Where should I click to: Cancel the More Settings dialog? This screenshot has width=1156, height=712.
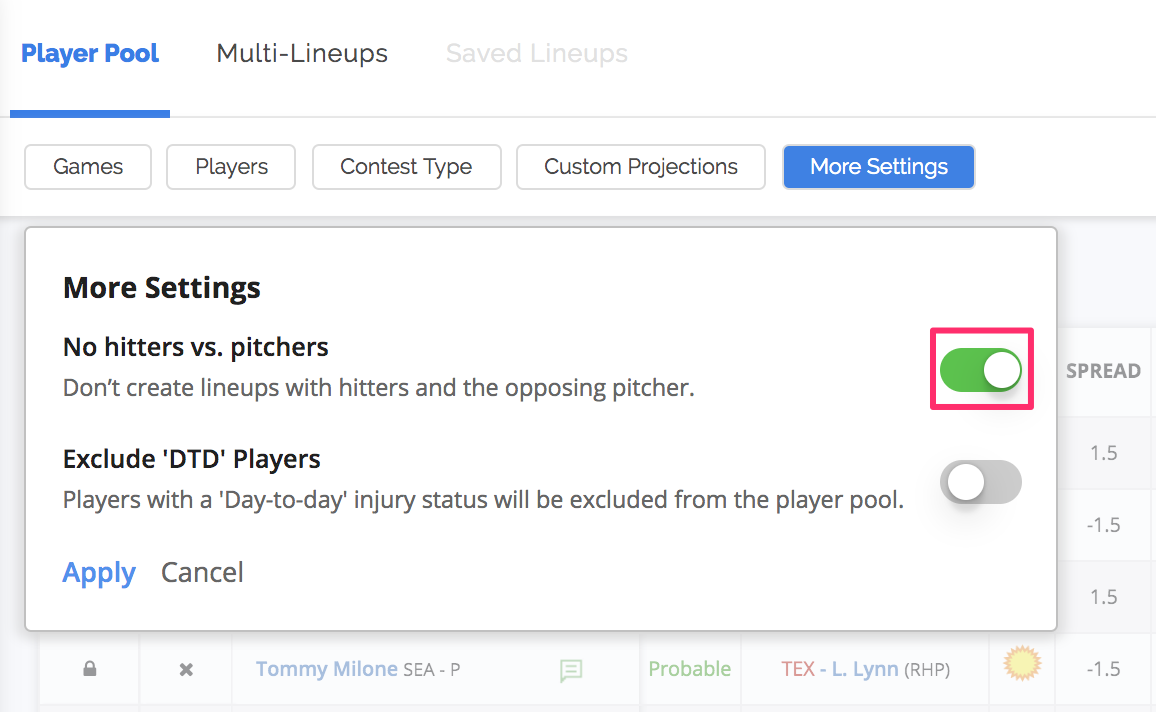(x=202, y=572)
